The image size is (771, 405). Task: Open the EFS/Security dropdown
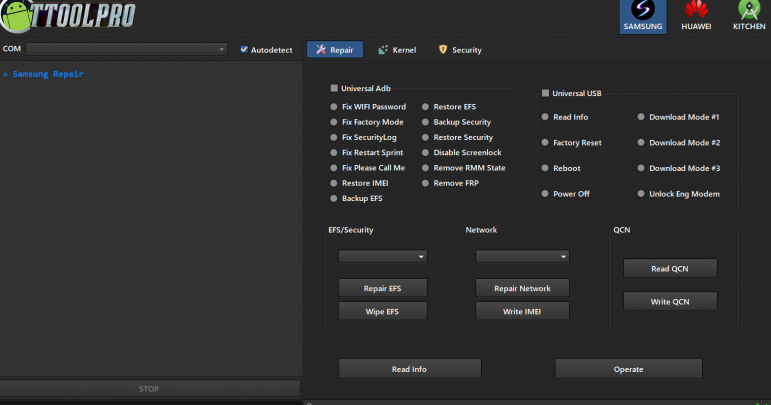(x=383, y=256)
